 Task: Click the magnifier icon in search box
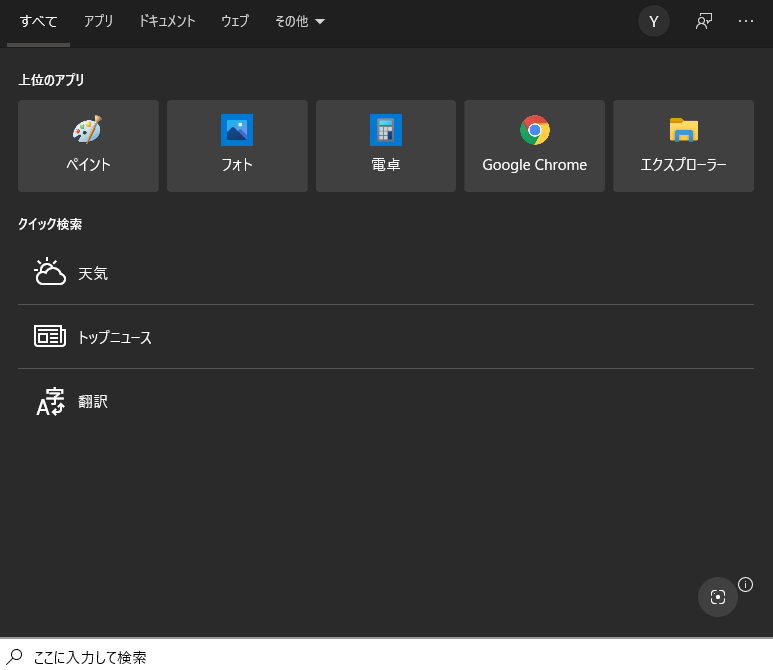(x=14, y=657)
